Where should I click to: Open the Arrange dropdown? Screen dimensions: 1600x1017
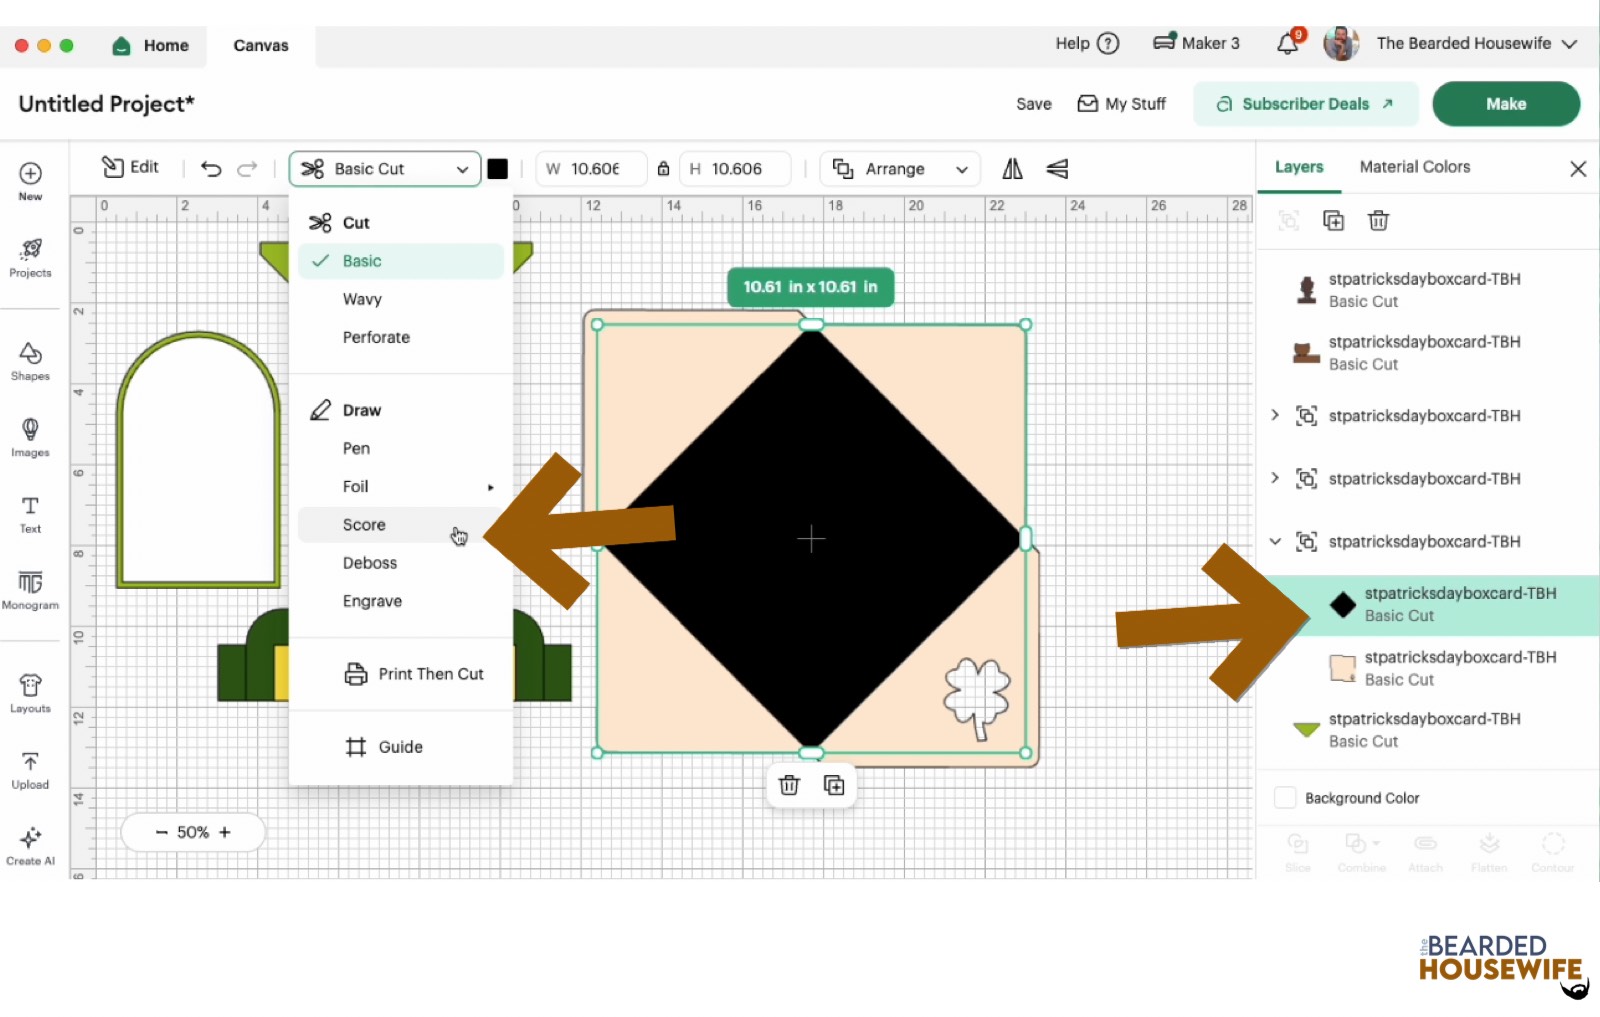tap(900, 169)
